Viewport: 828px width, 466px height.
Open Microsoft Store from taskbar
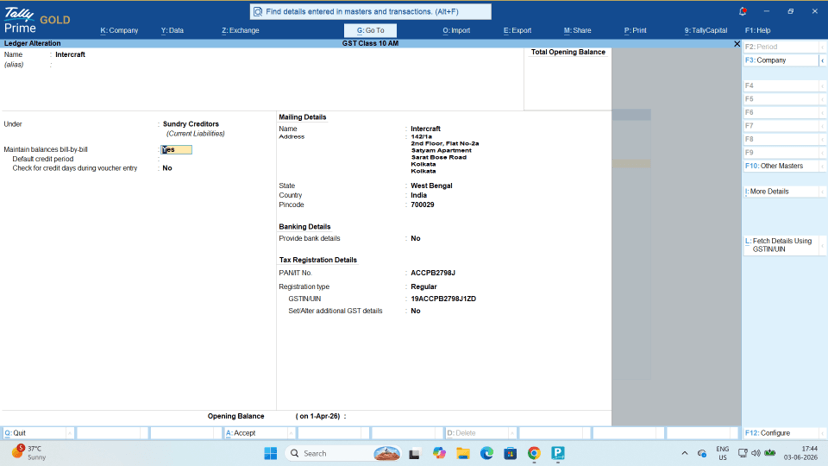click(x=510, y=453)
